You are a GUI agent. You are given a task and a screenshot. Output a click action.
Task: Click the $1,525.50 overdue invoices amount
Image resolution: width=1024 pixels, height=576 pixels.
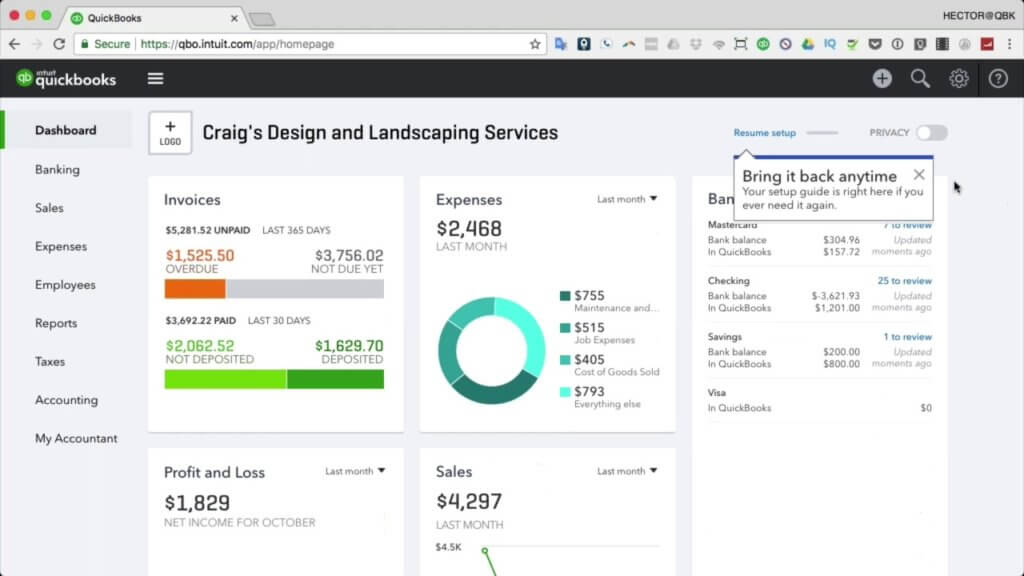point(200,255)
